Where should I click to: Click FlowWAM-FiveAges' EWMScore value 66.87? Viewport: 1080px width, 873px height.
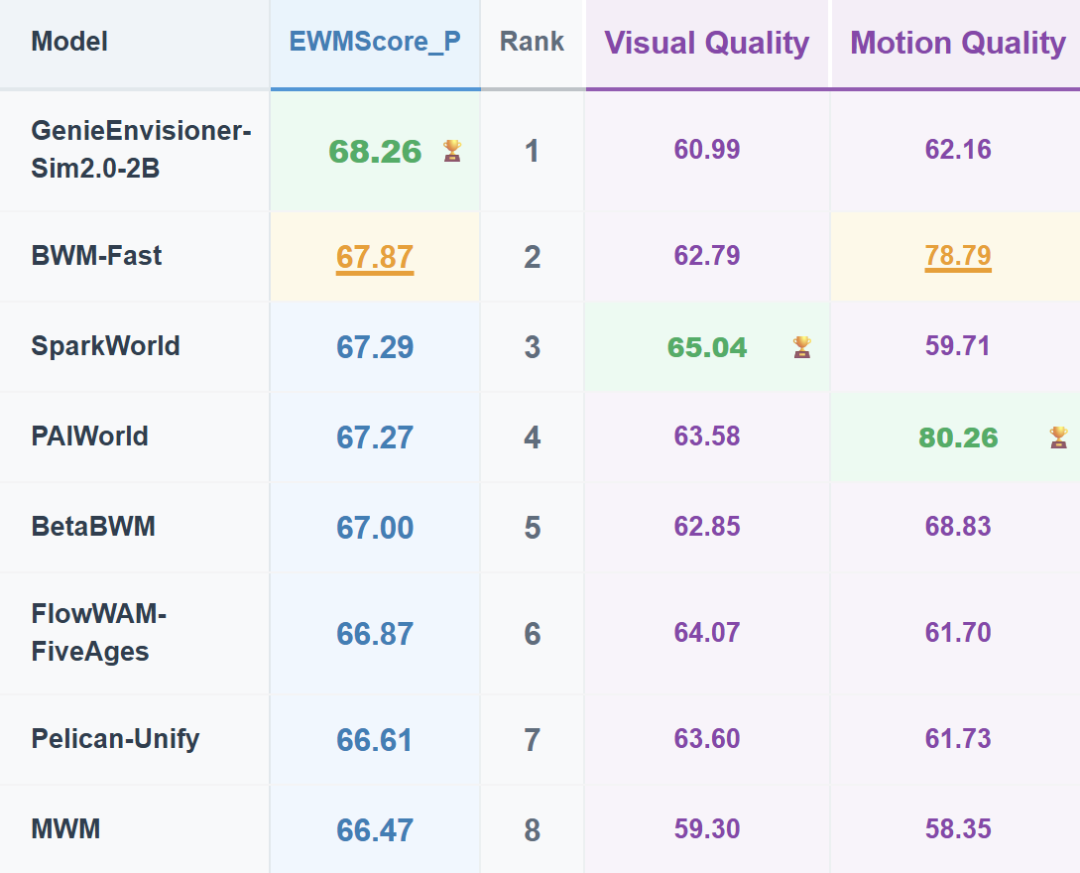click(375, 634)
